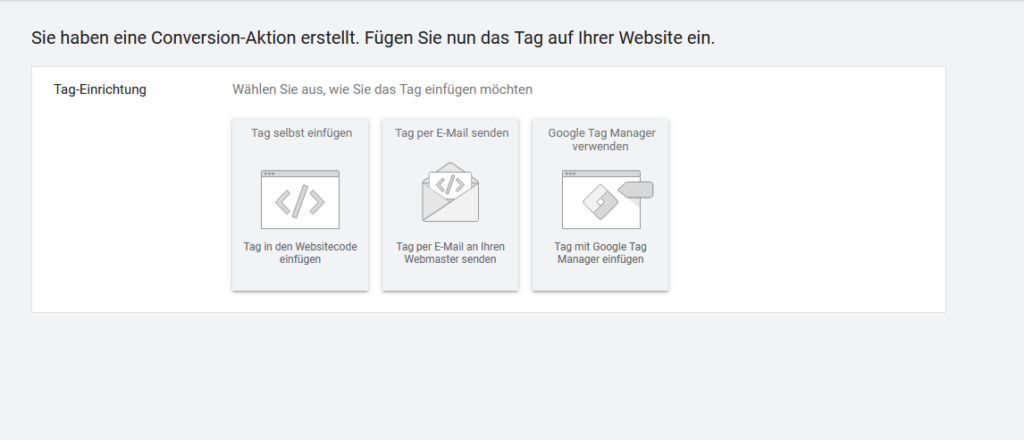
Task: Click the browser title bar dots in first card
Action: pyautogui.click(x=269, y=174)
